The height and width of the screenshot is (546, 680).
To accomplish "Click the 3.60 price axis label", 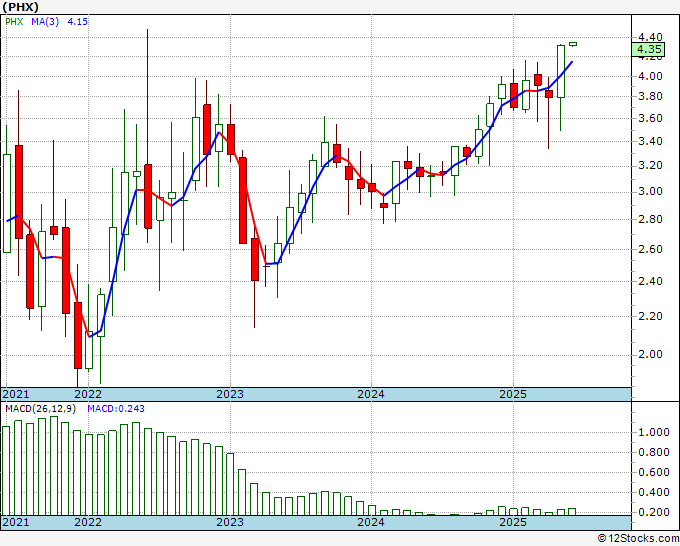I will pyautogui.click(x=650, y=118).
